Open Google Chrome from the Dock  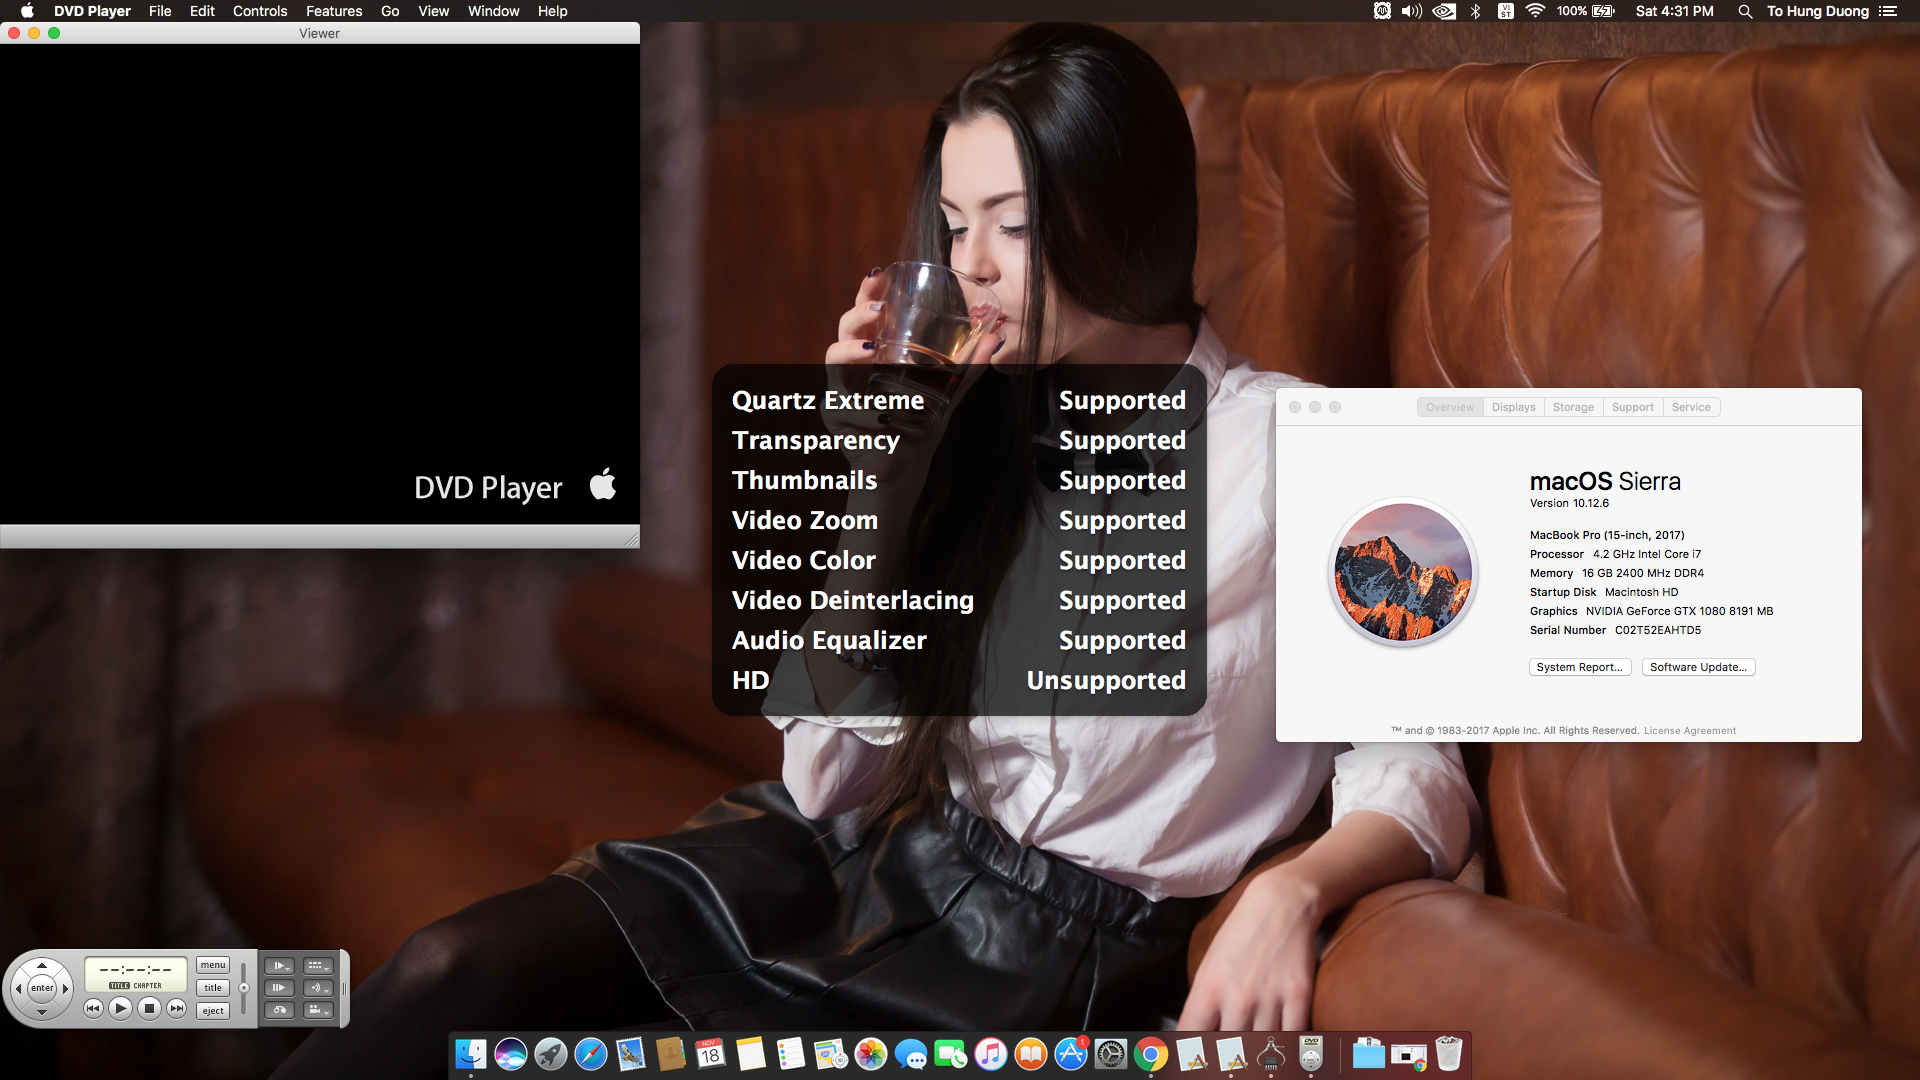[x=1151, y=1054]
